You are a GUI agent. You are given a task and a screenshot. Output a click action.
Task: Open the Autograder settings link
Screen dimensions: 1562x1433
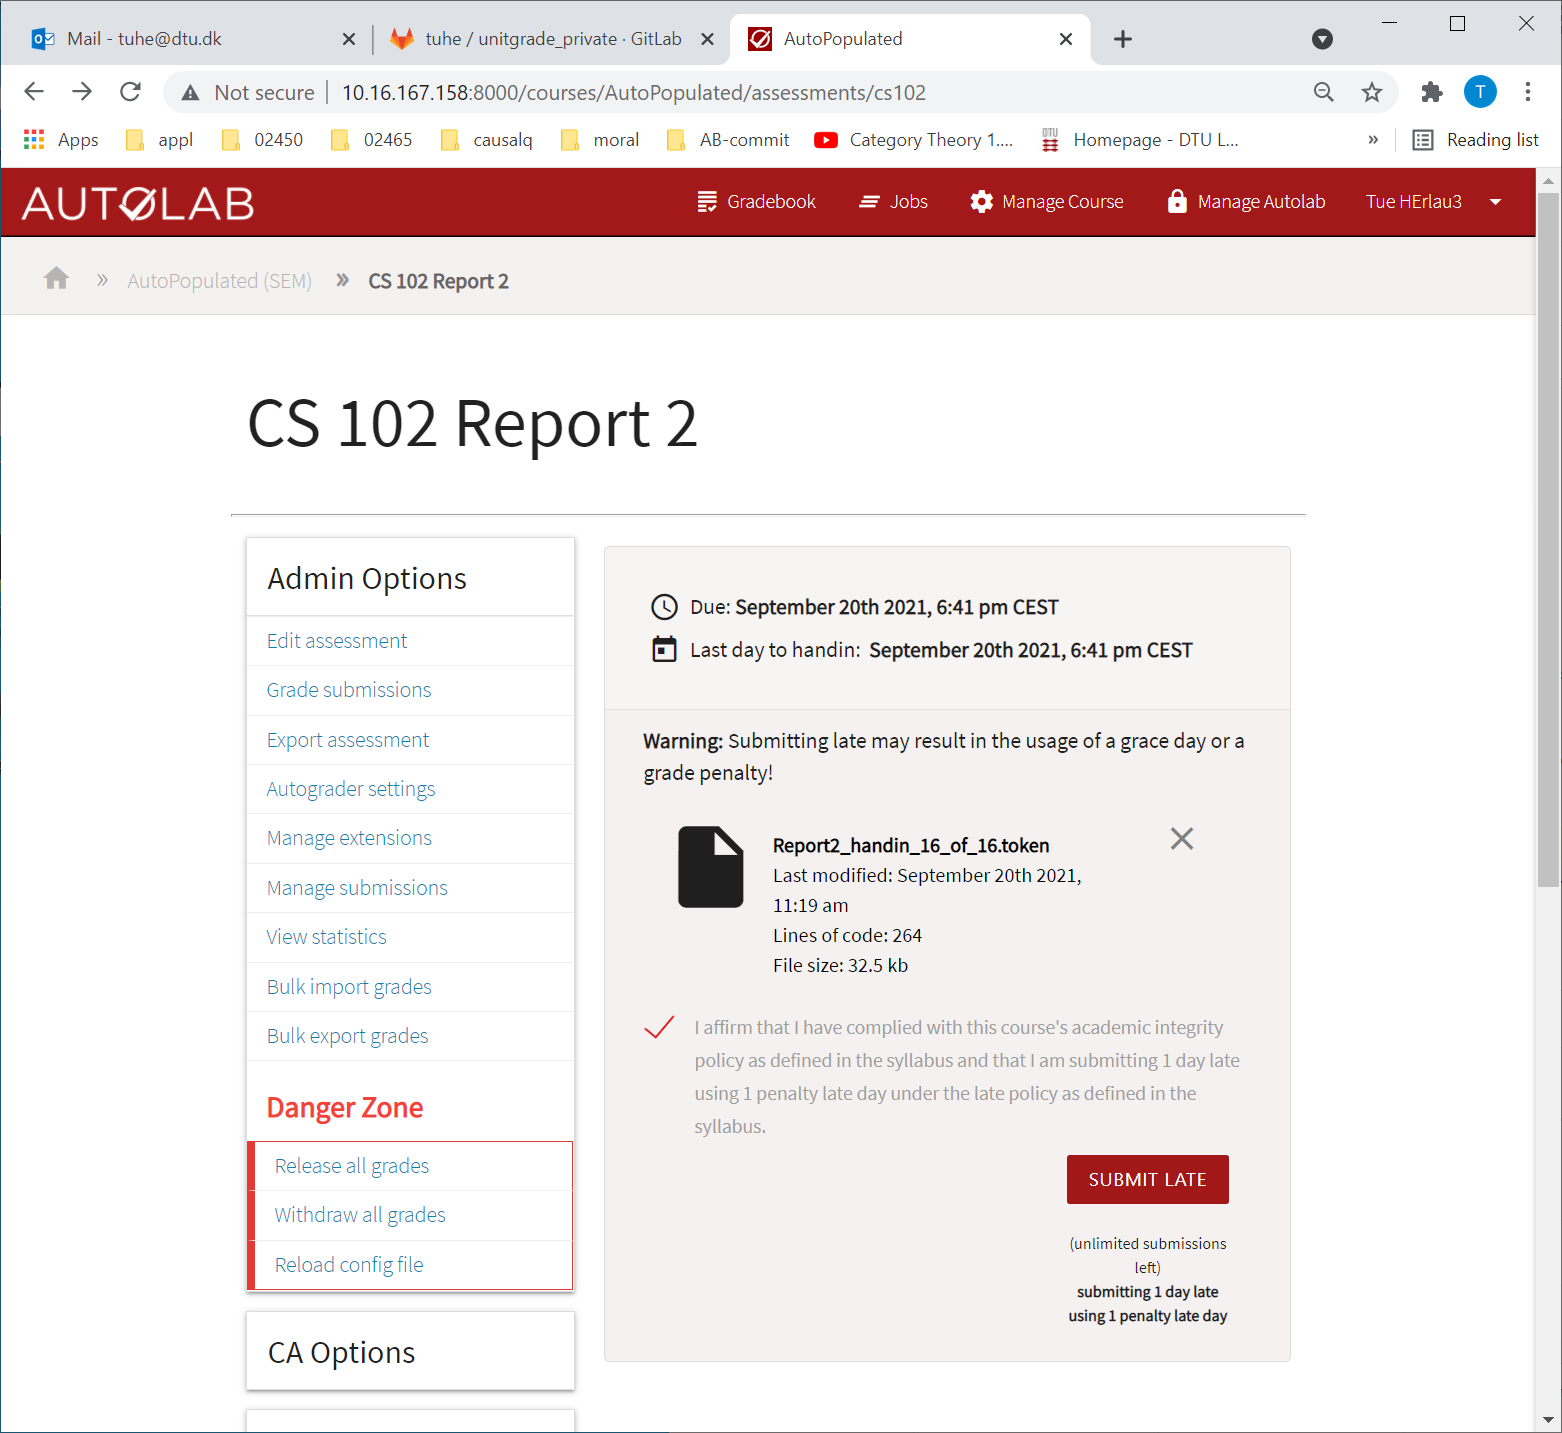tap(351, 789)
